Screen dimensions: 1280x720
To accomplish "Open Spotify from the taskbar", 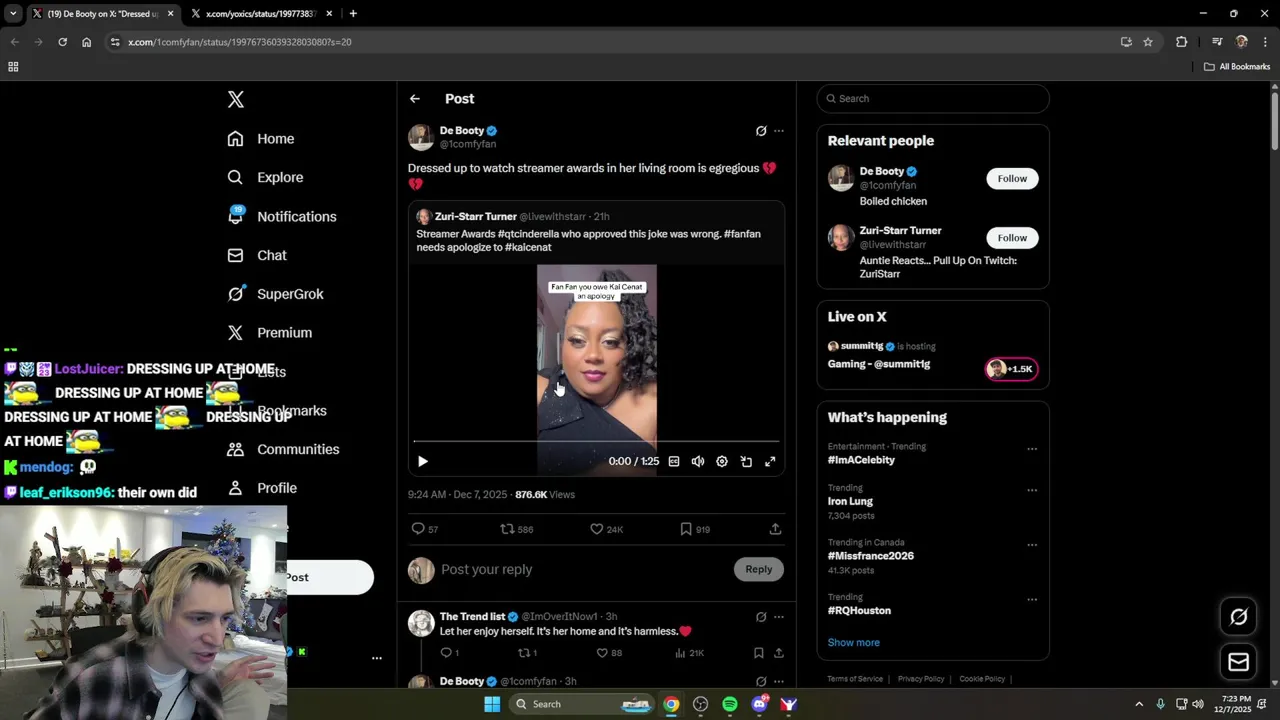I will pyautogui.click(x=730, y=704).
